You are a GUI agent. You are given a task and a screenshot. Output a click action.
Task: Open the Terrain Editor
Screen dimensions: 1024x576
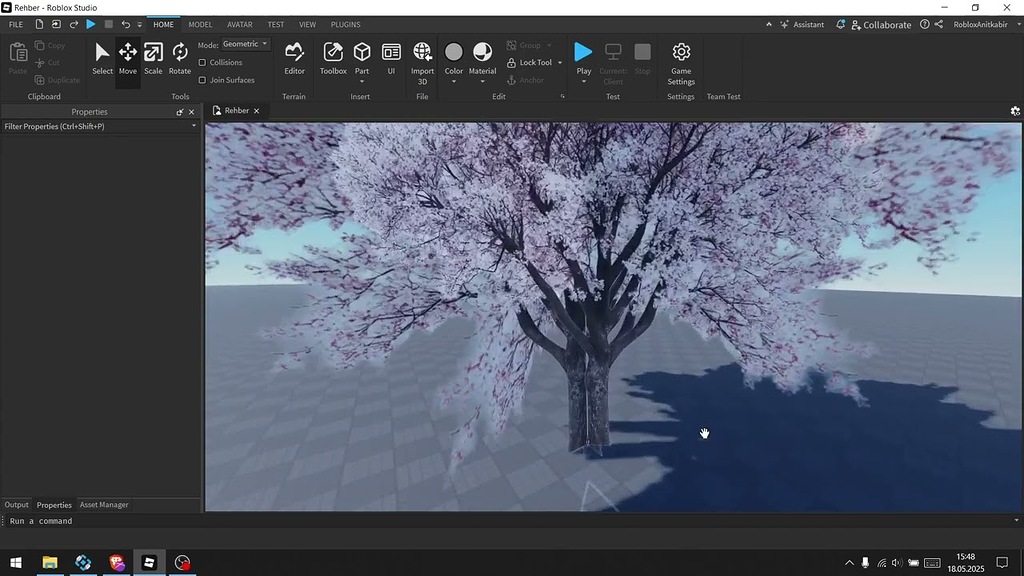point(294,58)
